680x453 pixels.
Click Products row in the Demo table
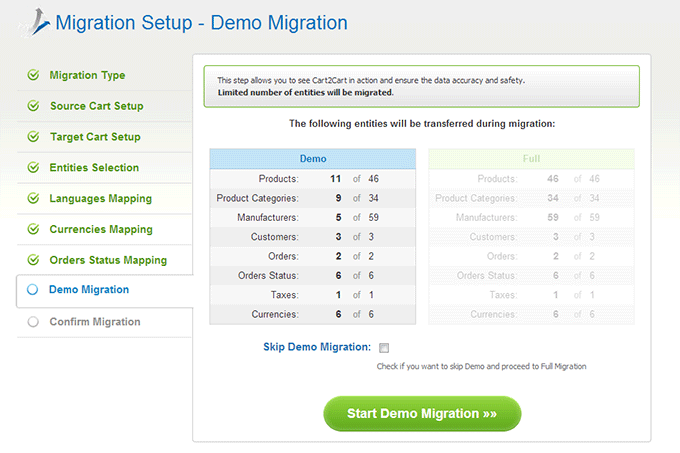tap(313, 179)
